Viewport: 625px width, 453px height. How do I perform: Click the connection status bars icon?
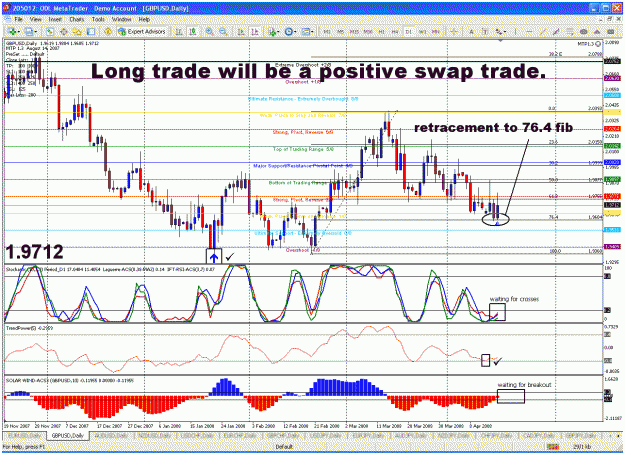552,447
